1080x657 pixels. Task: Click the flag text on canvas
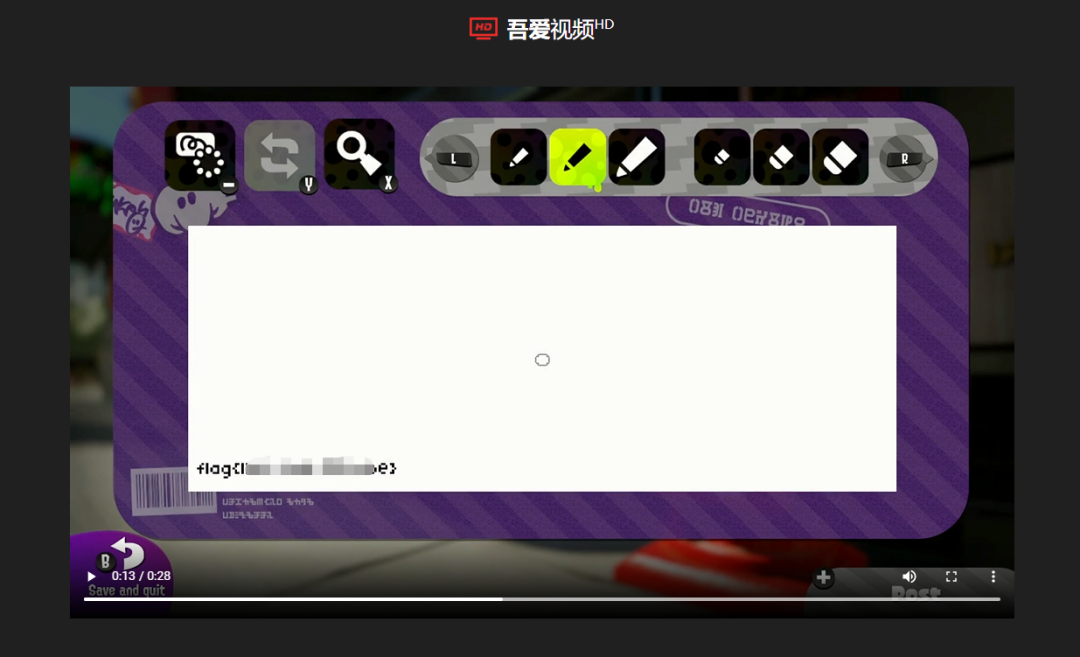click(x=297, y=468)
